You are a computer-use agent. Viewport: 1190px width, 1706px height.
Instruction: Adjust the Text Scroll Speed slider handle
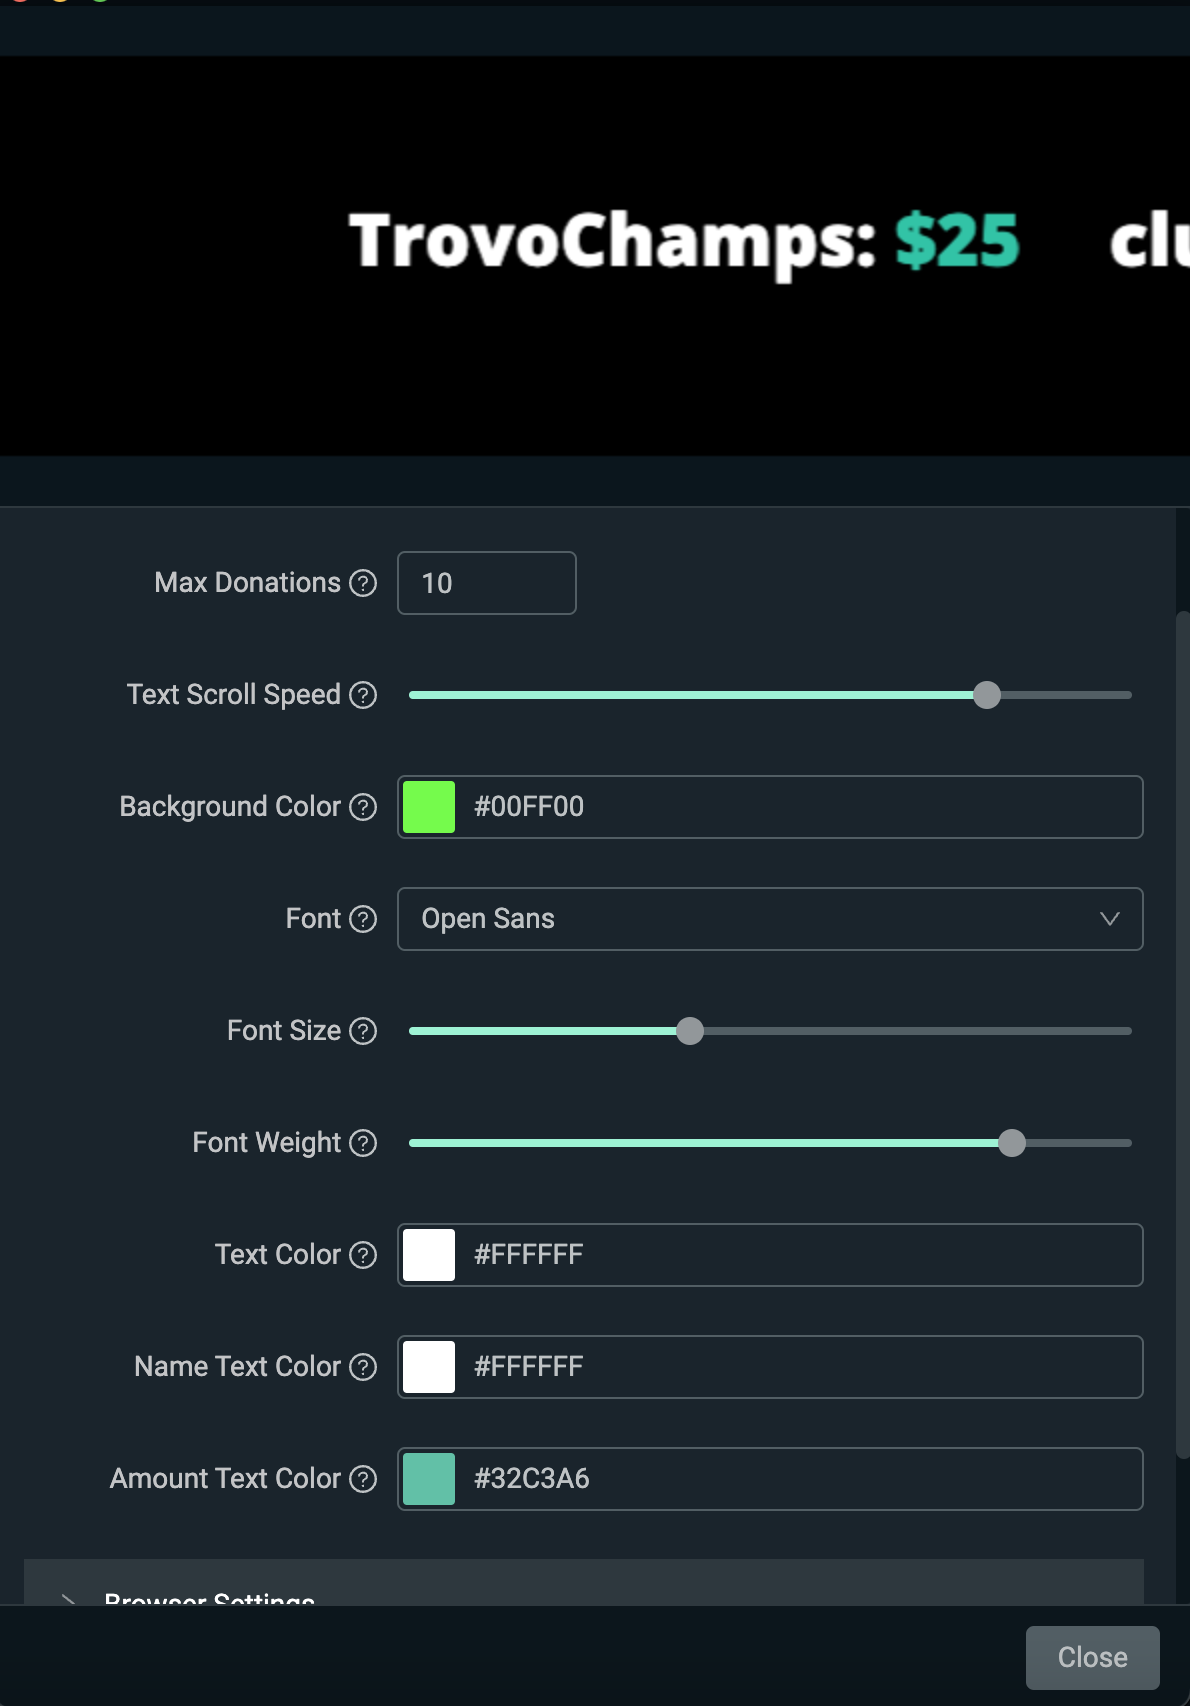pos(987,695)
